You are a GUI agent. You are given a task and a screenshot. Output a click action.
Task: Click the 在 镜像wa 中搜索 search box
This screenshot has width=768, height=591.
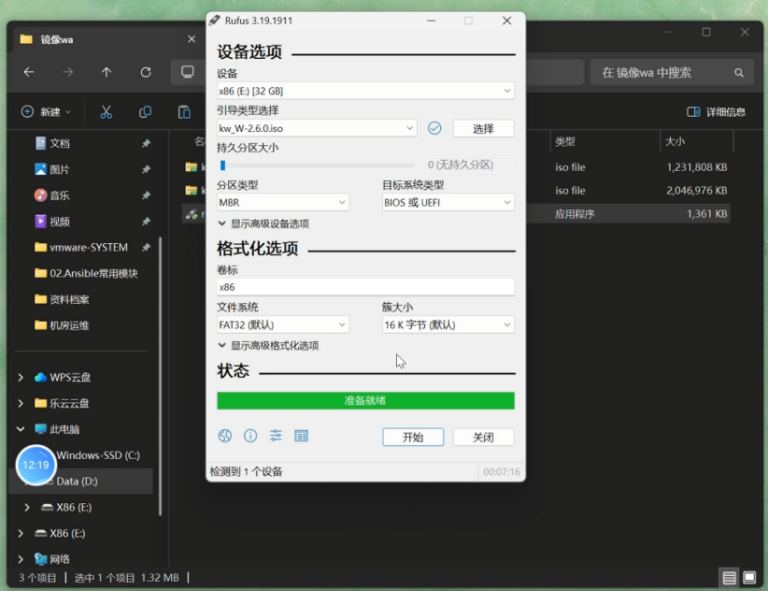pyautogui.click(x=672, y=72)
